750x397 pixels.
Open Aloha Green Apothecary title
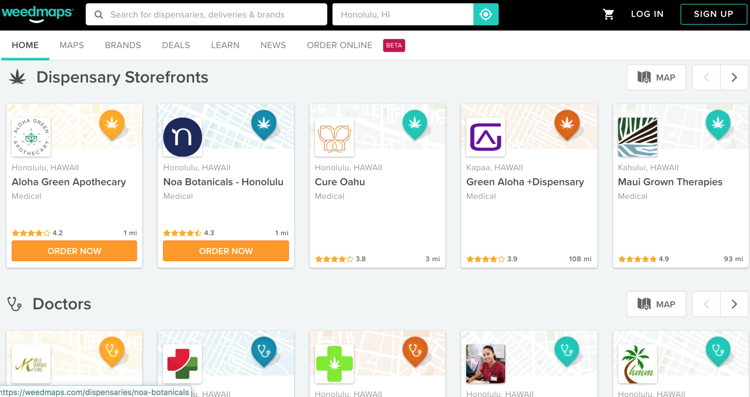click(x=69, y=182)
